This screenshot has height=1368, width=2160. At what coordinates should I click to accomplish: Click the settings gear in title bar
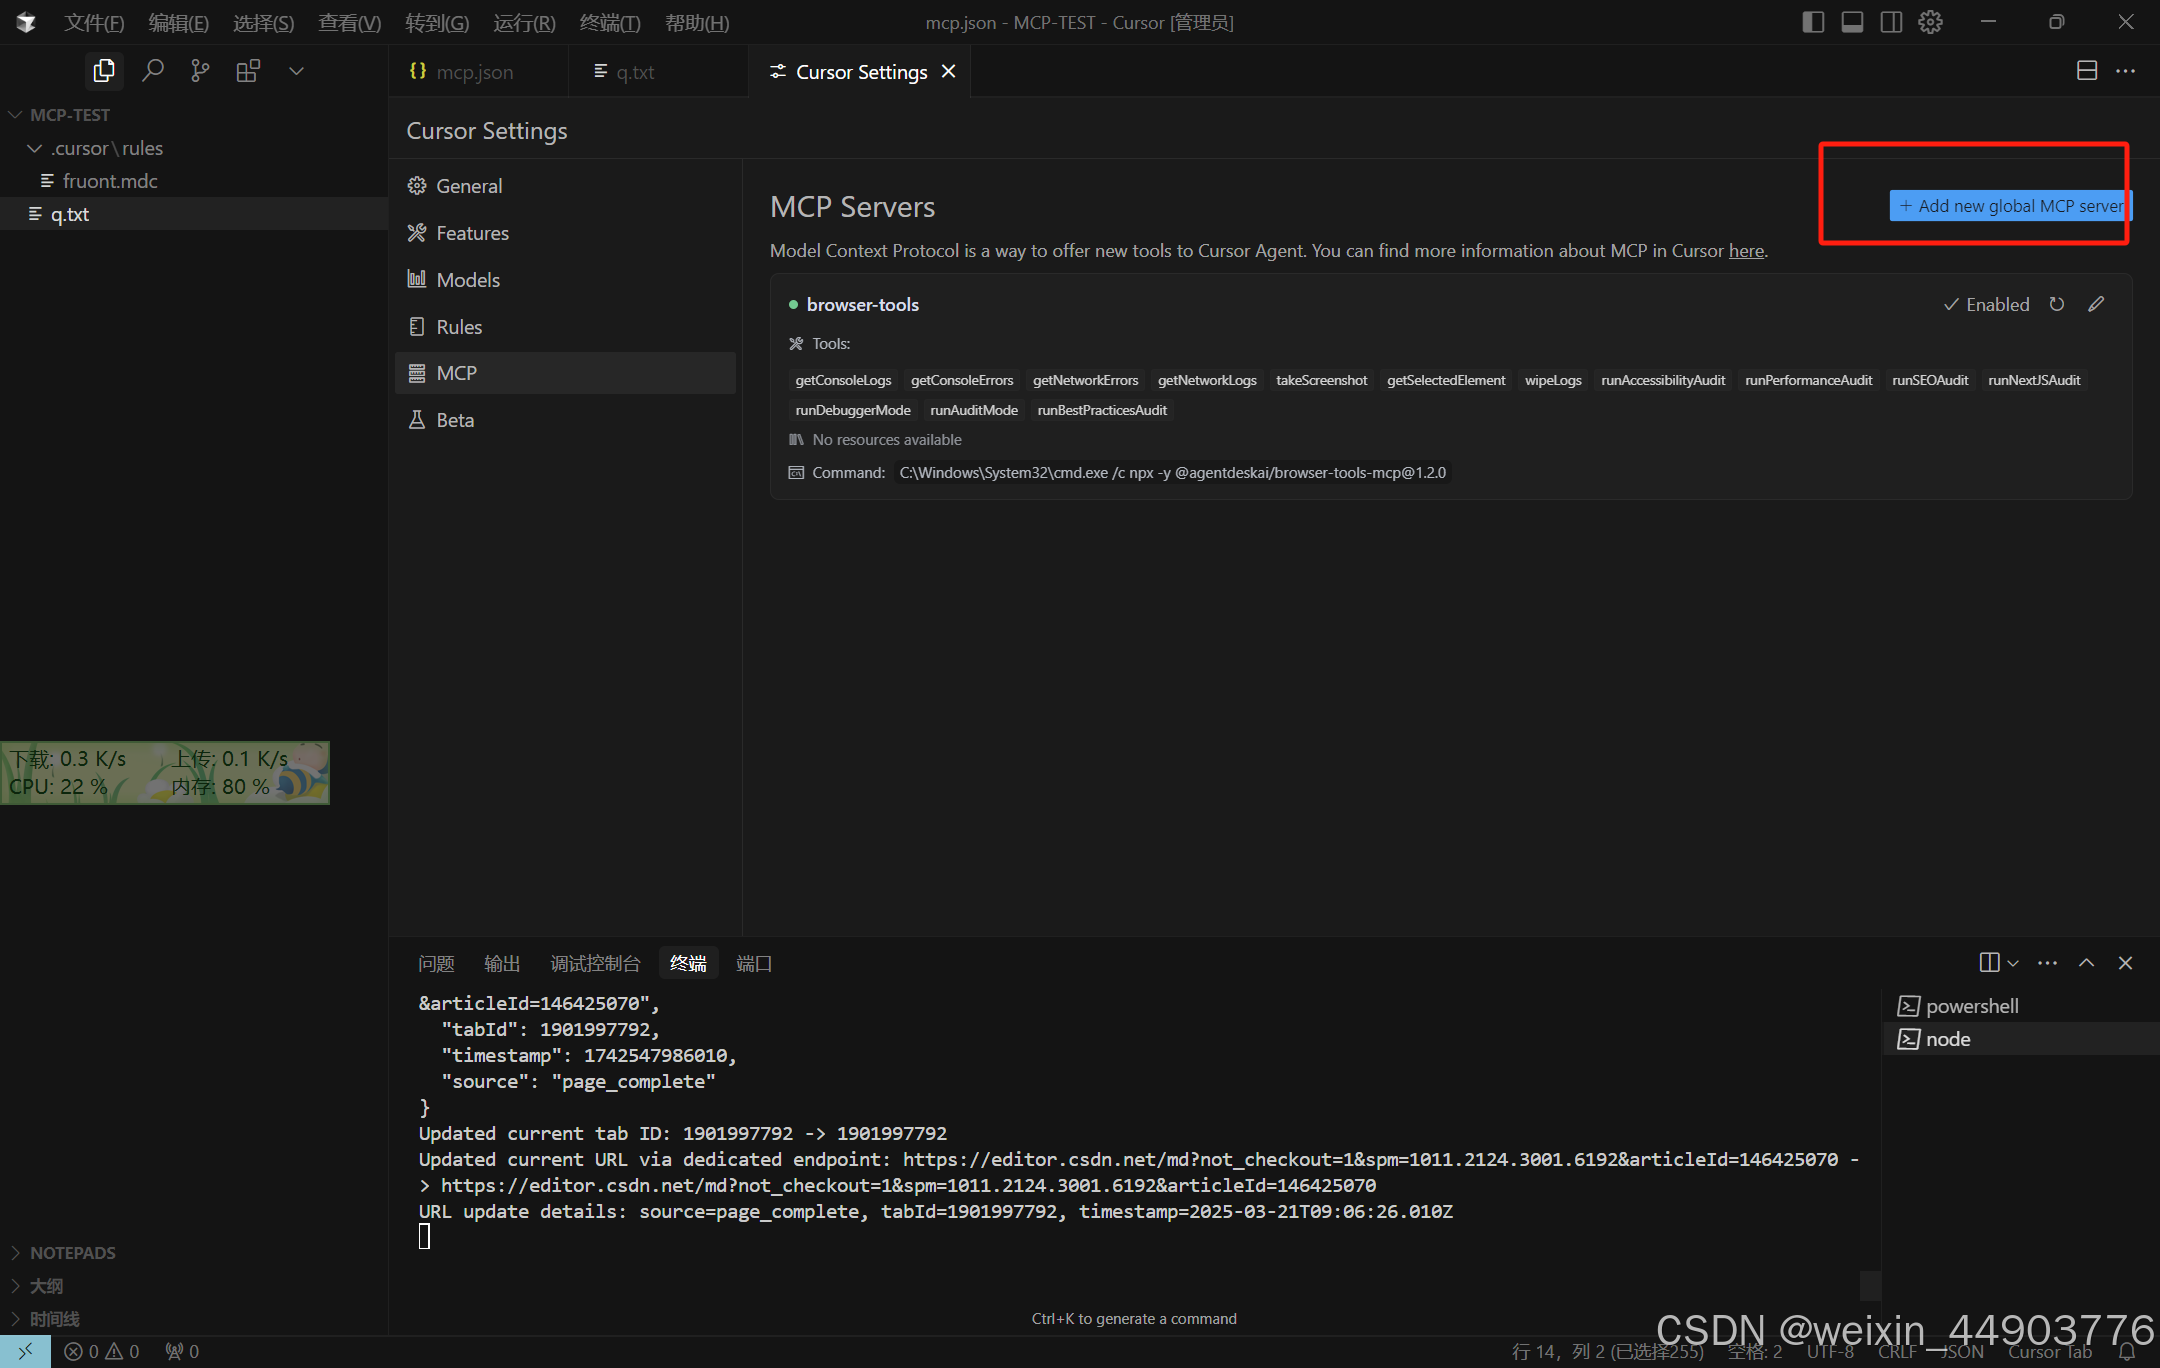1930,22
